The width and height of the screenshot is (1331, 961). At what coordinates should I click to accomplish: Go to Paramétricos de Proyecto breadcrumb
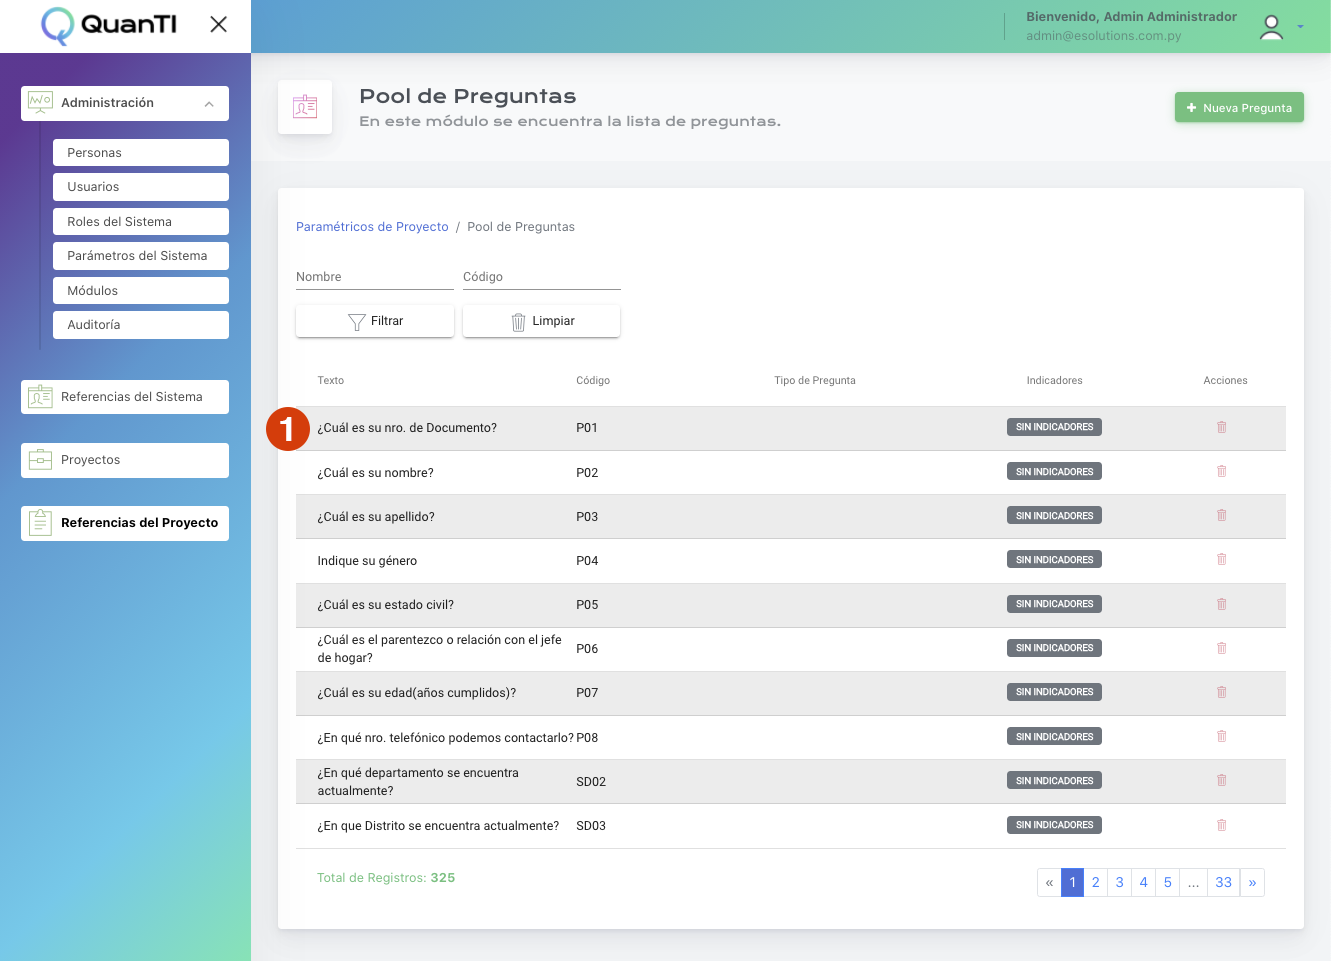372,227
